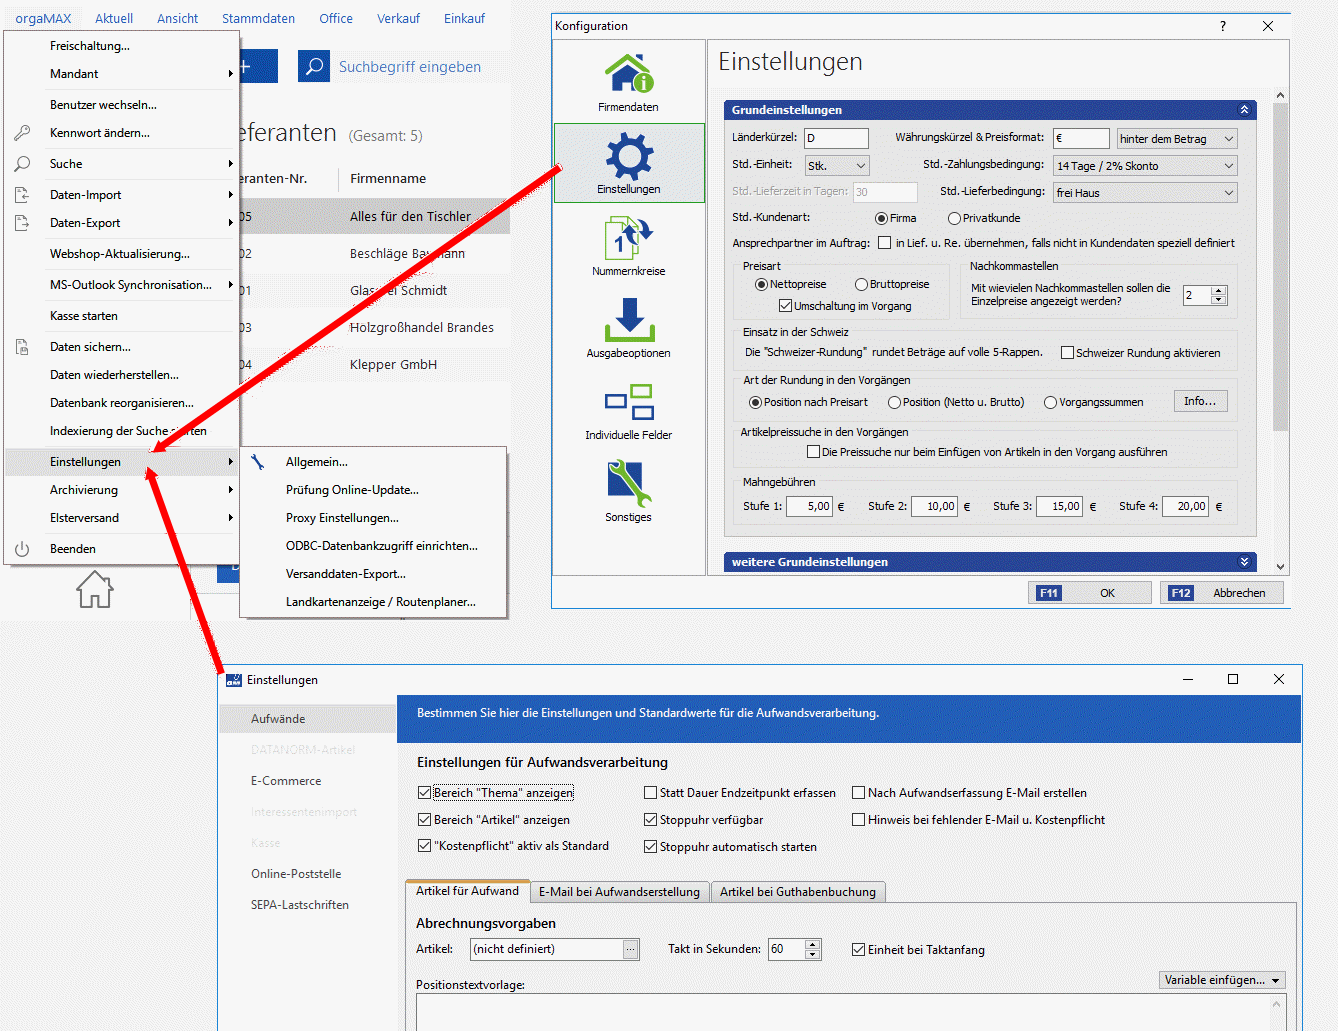Screen dimensions: 1338x1031
Task: Enable Schweizer Rundung aktivieren
Action: pyautogui.click(x=1067, y=353)
